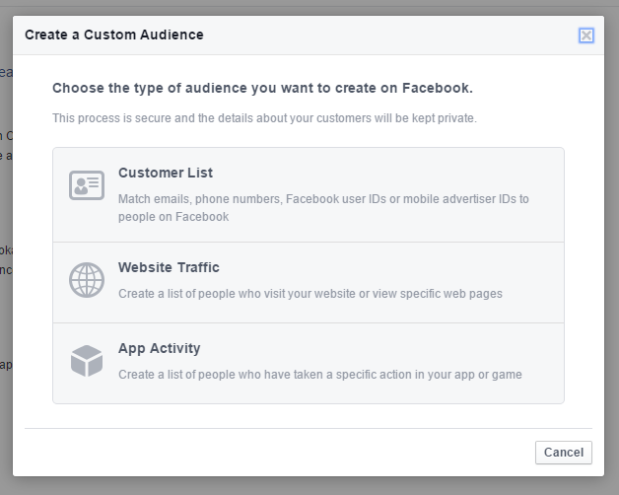
Task: Select the Customer List heading
Action: [165, 173]
